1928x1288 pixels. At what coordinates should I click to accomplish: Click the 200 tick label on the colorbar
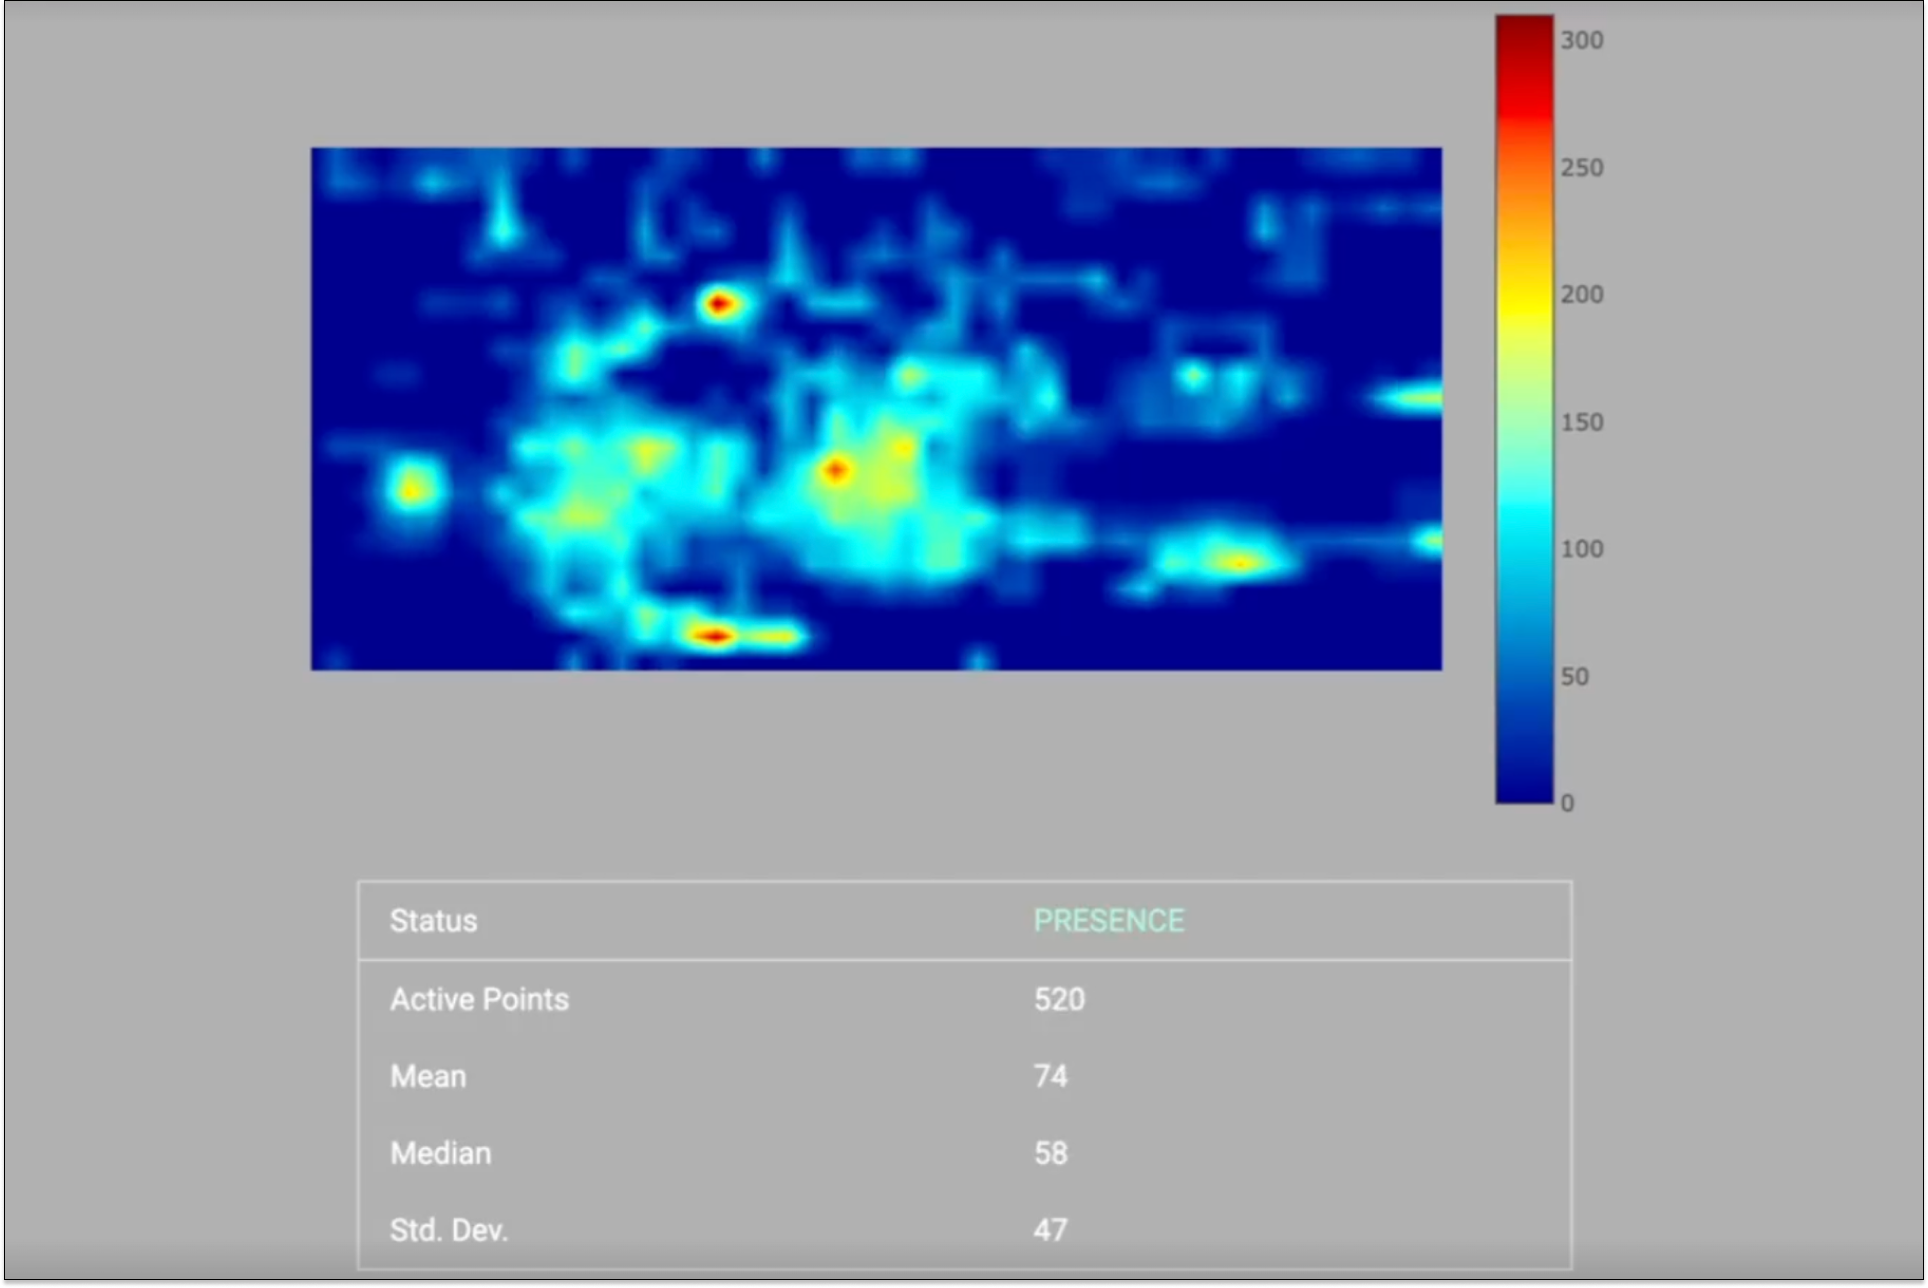click(1581, 294)
